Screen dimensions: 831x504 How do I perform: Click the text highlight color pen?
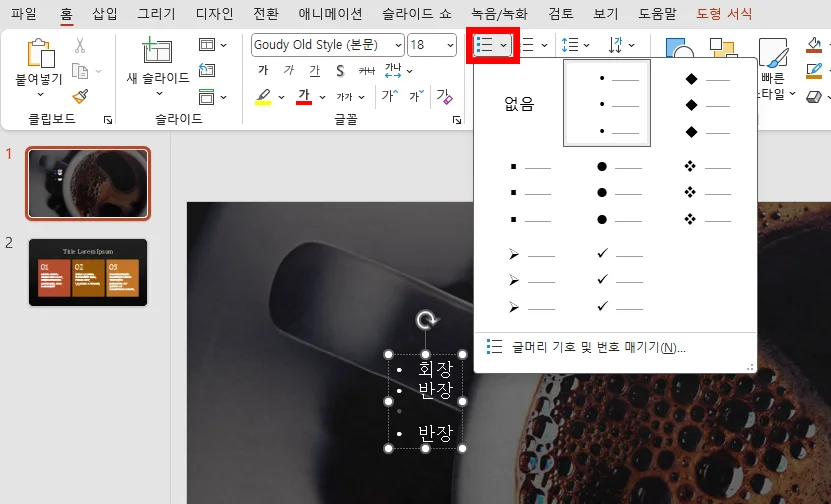pyautogui.click(x=263, y=96)
